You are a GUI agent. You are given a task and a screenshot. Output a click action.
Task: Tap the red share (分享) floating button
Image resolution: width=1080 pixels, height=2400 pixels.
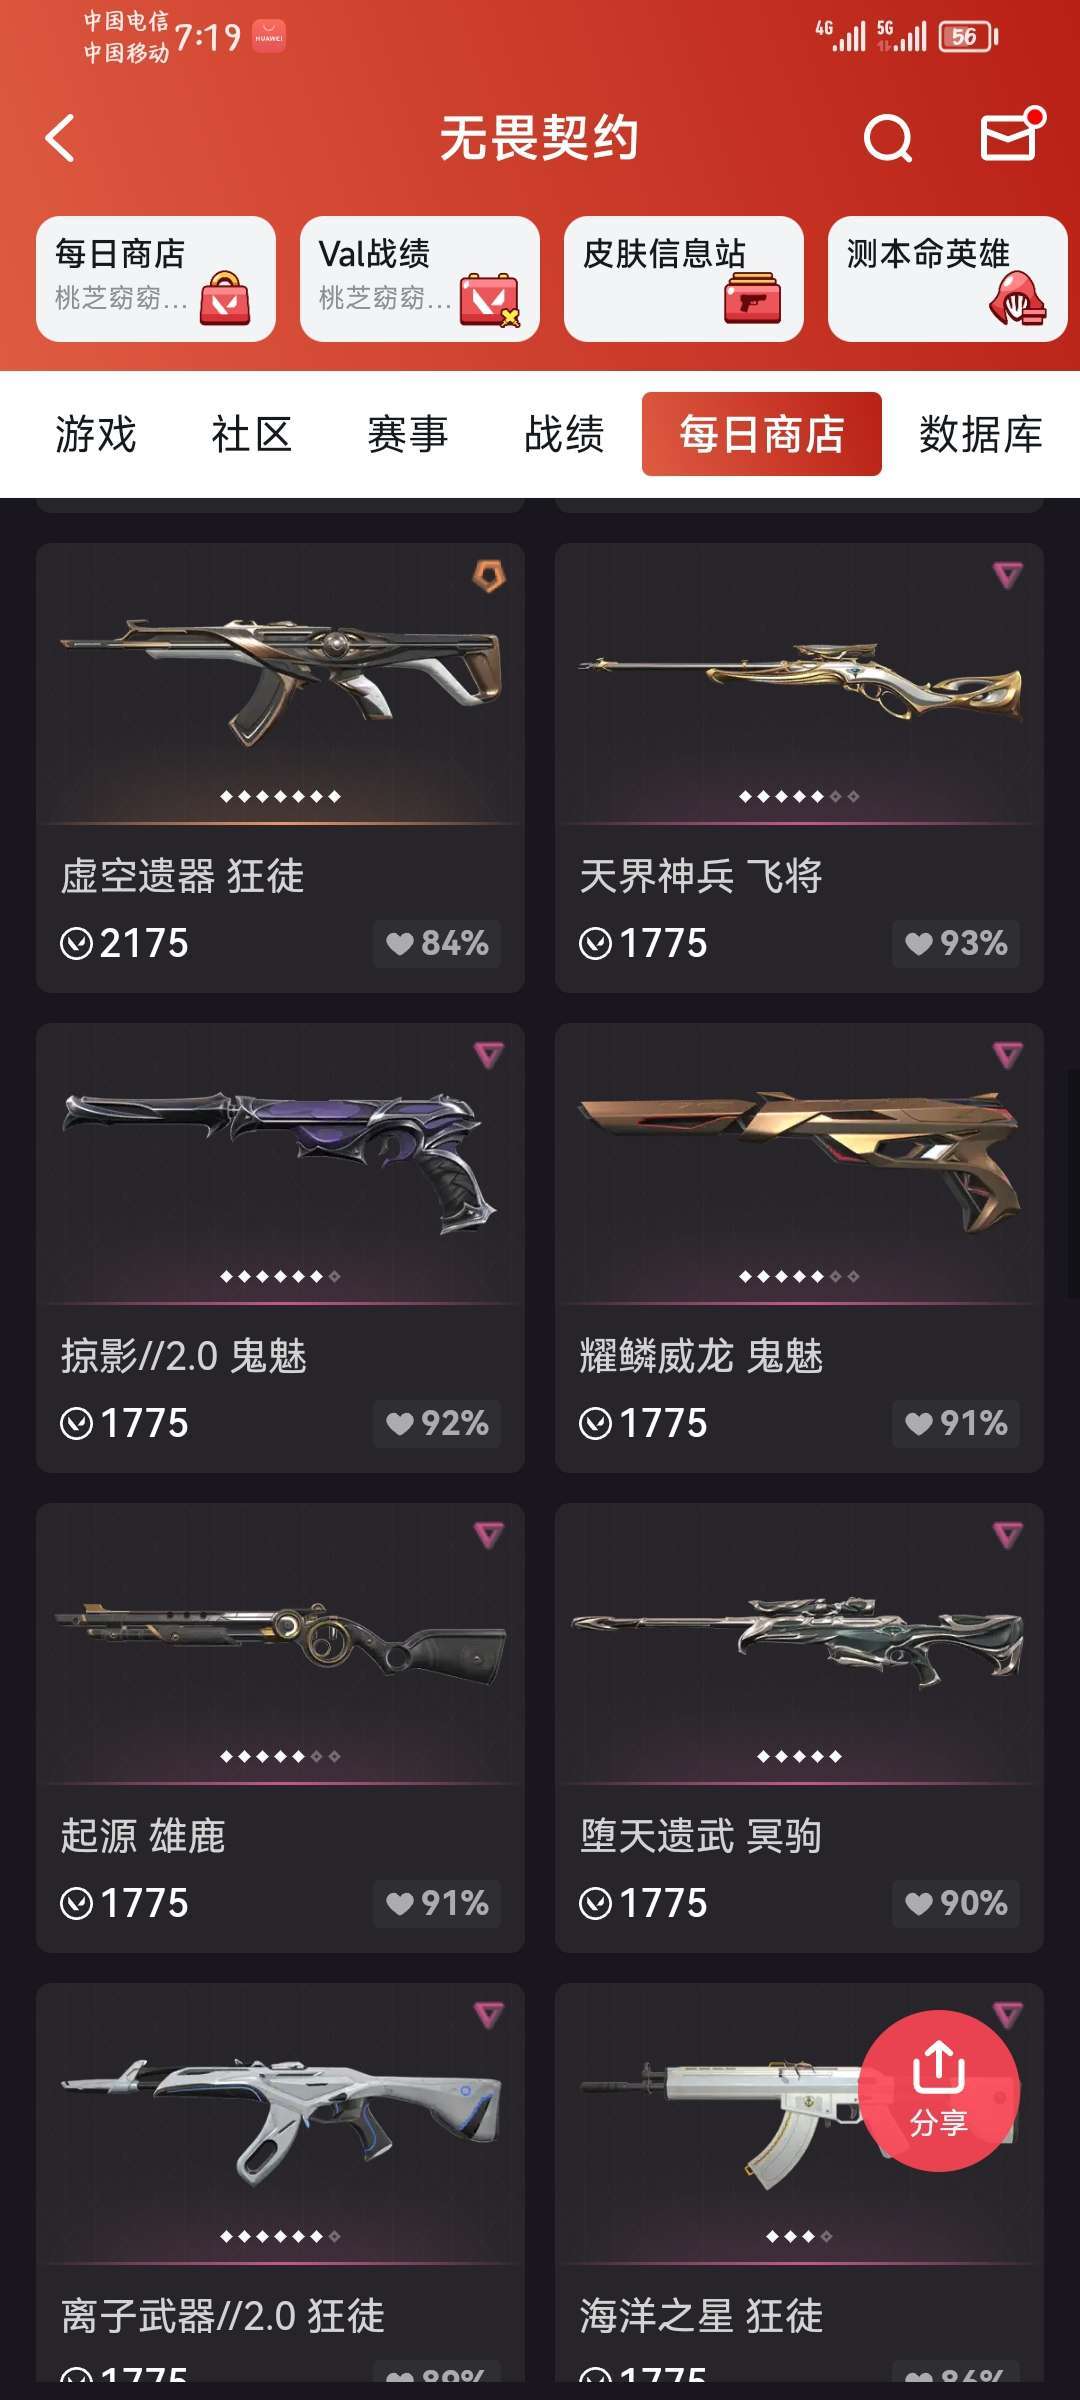[939, 2090]
